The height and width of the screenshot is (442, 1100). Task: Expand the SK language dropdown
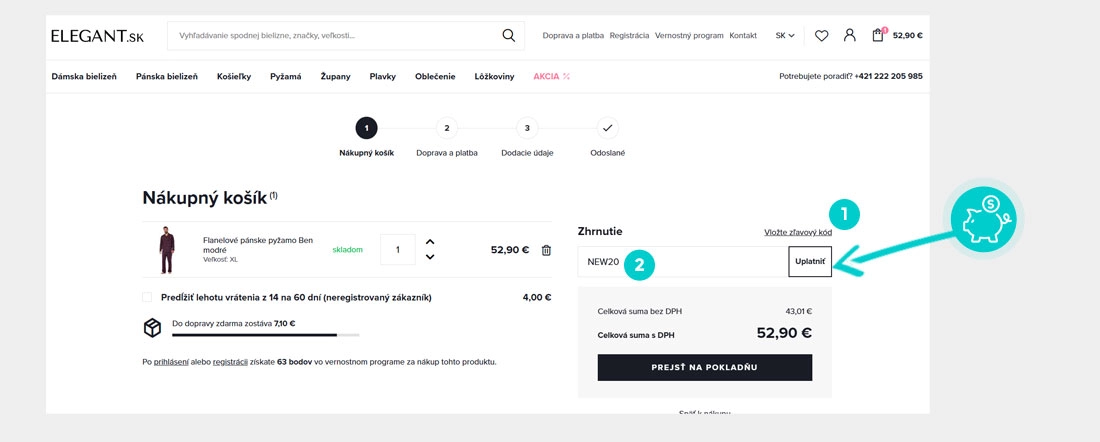click(x=785, y=36)
